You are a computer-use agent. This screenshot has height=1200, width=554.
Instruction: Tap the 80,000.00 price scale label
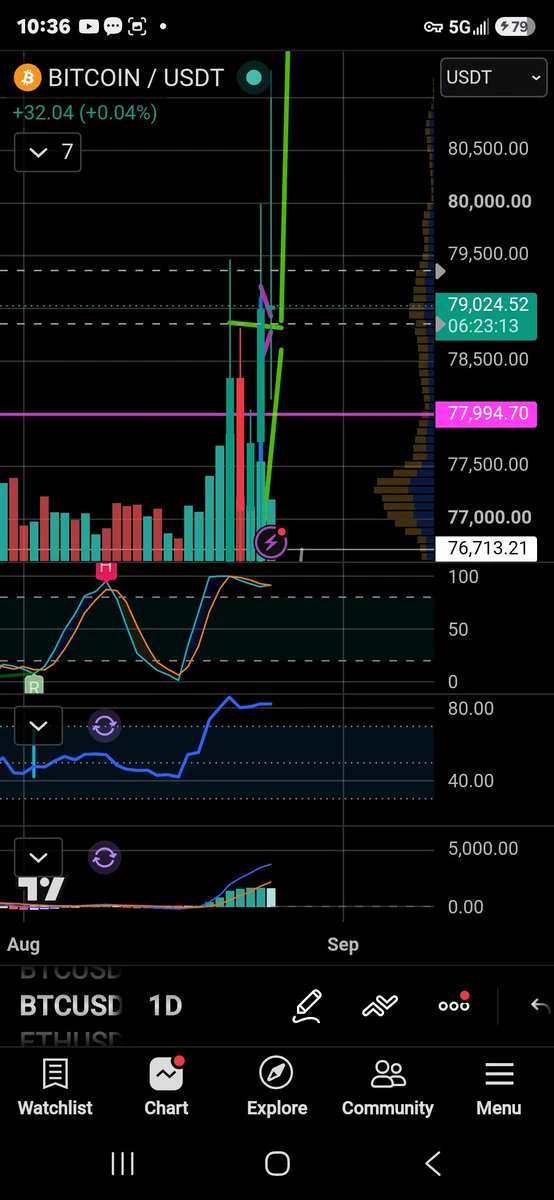pos(489,201)
